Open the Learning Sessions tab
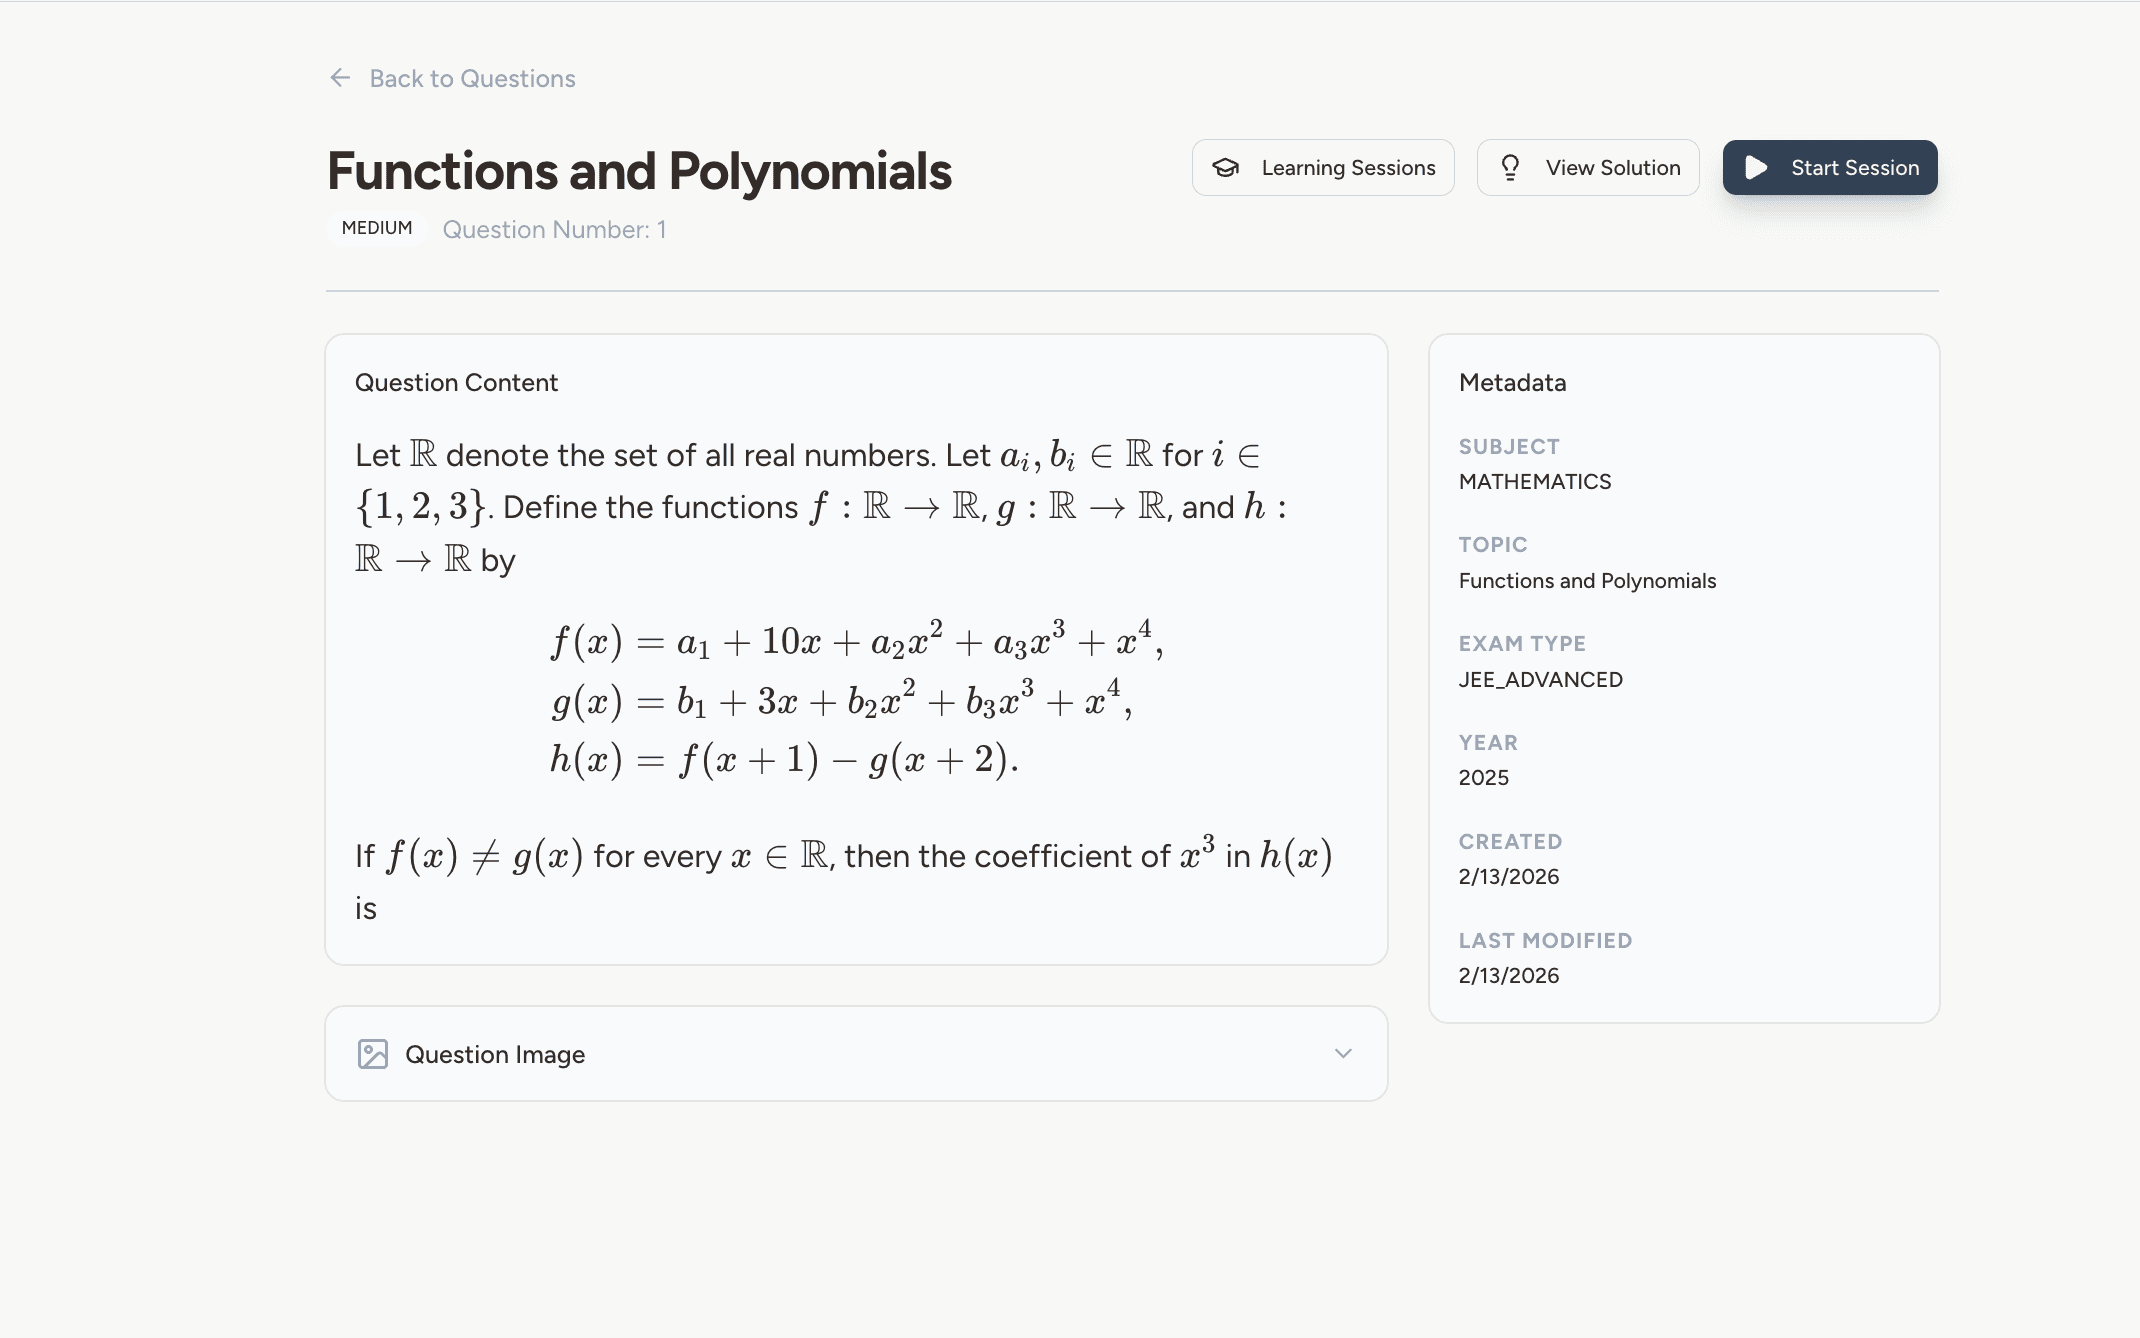The width and height of the screenshot is (2140, 1338). (x=1347, y=167)
